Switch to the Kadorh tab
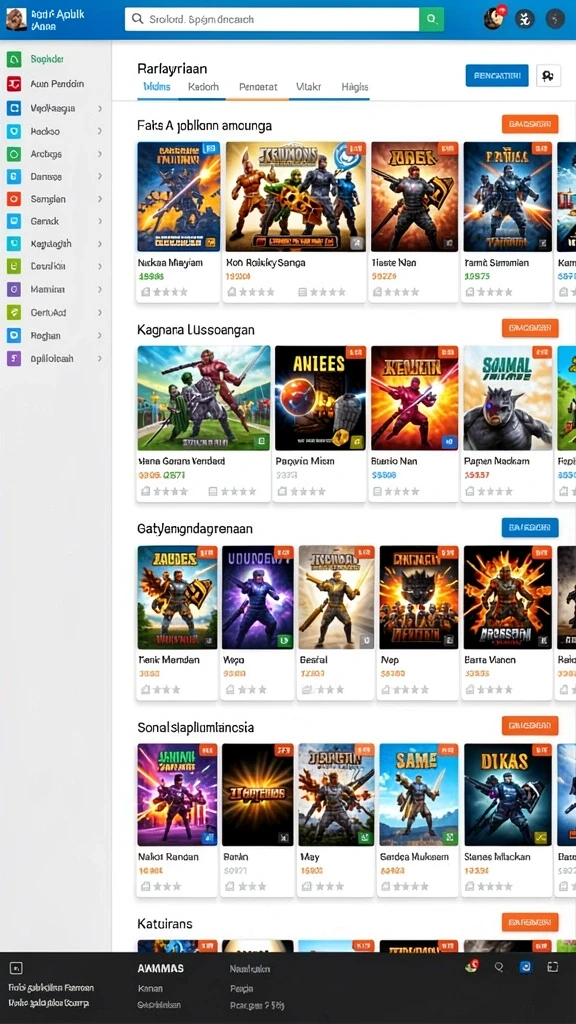This screenshot has width=576, height=1024. click(x=203, y=86)
